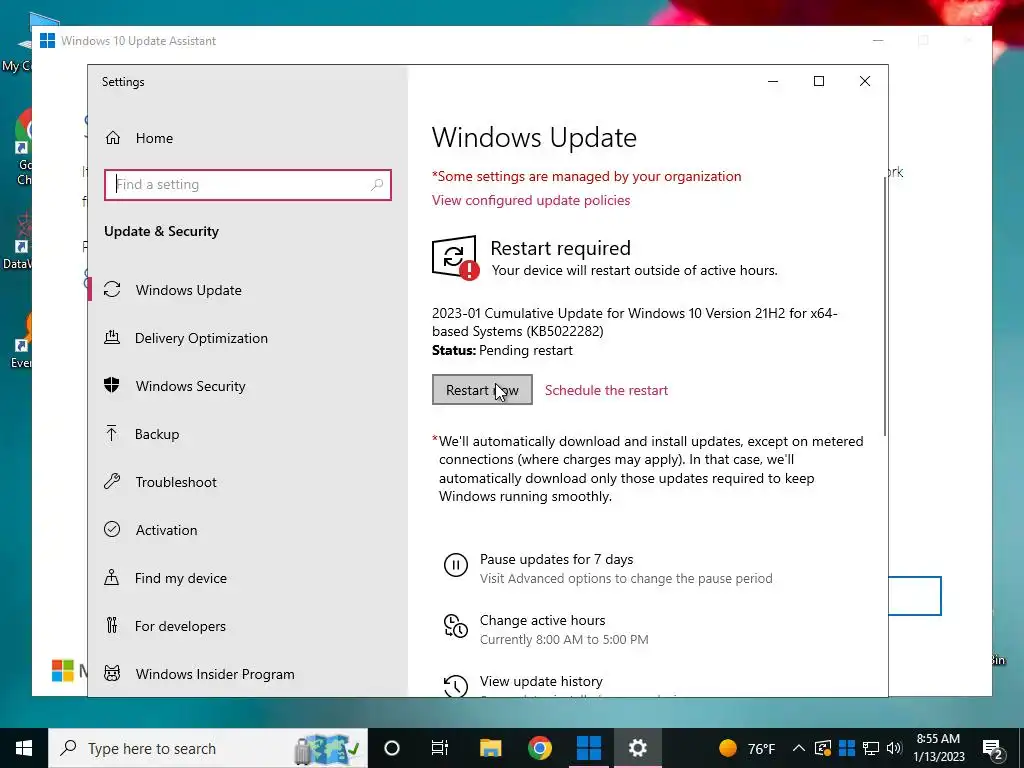Click the search magnifier in Find a setting
Viewport: 1024px width, 768px height.
377,185
